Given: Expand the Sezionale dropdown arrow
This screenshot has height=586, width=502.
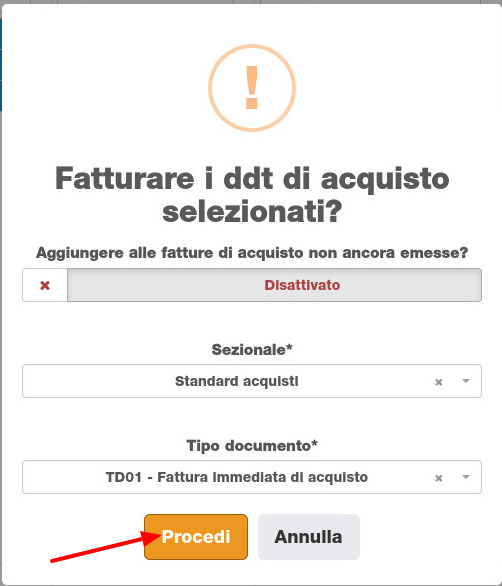Looking at the screenshot, I should coord(466,381).
